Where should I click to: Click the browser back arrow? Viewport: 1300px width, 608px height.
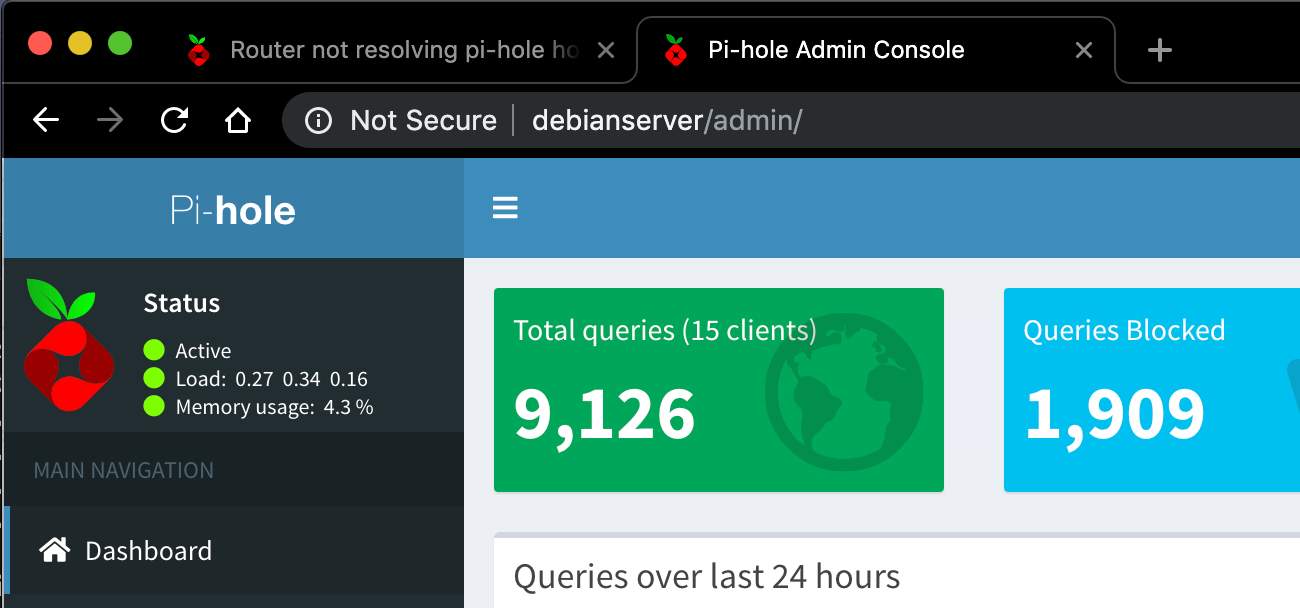point(46,121)
